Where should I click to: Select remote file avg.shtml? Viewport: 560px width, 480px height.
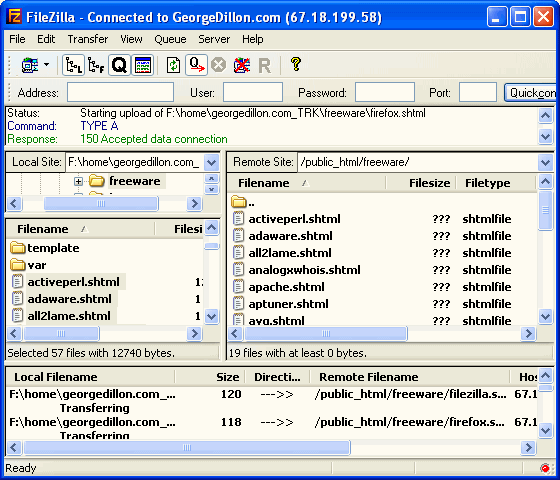pyautogui.click(x=276, y=320)
